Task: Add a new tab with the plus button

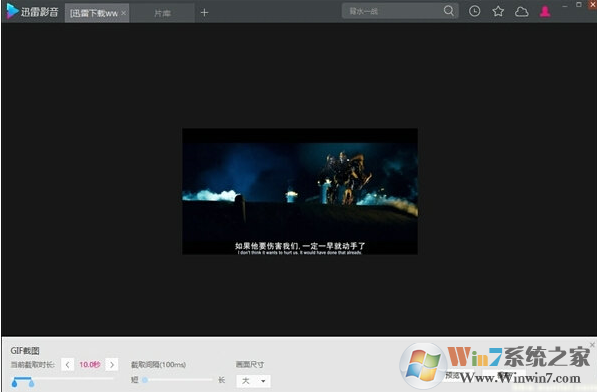Action: tap(204, 13)
